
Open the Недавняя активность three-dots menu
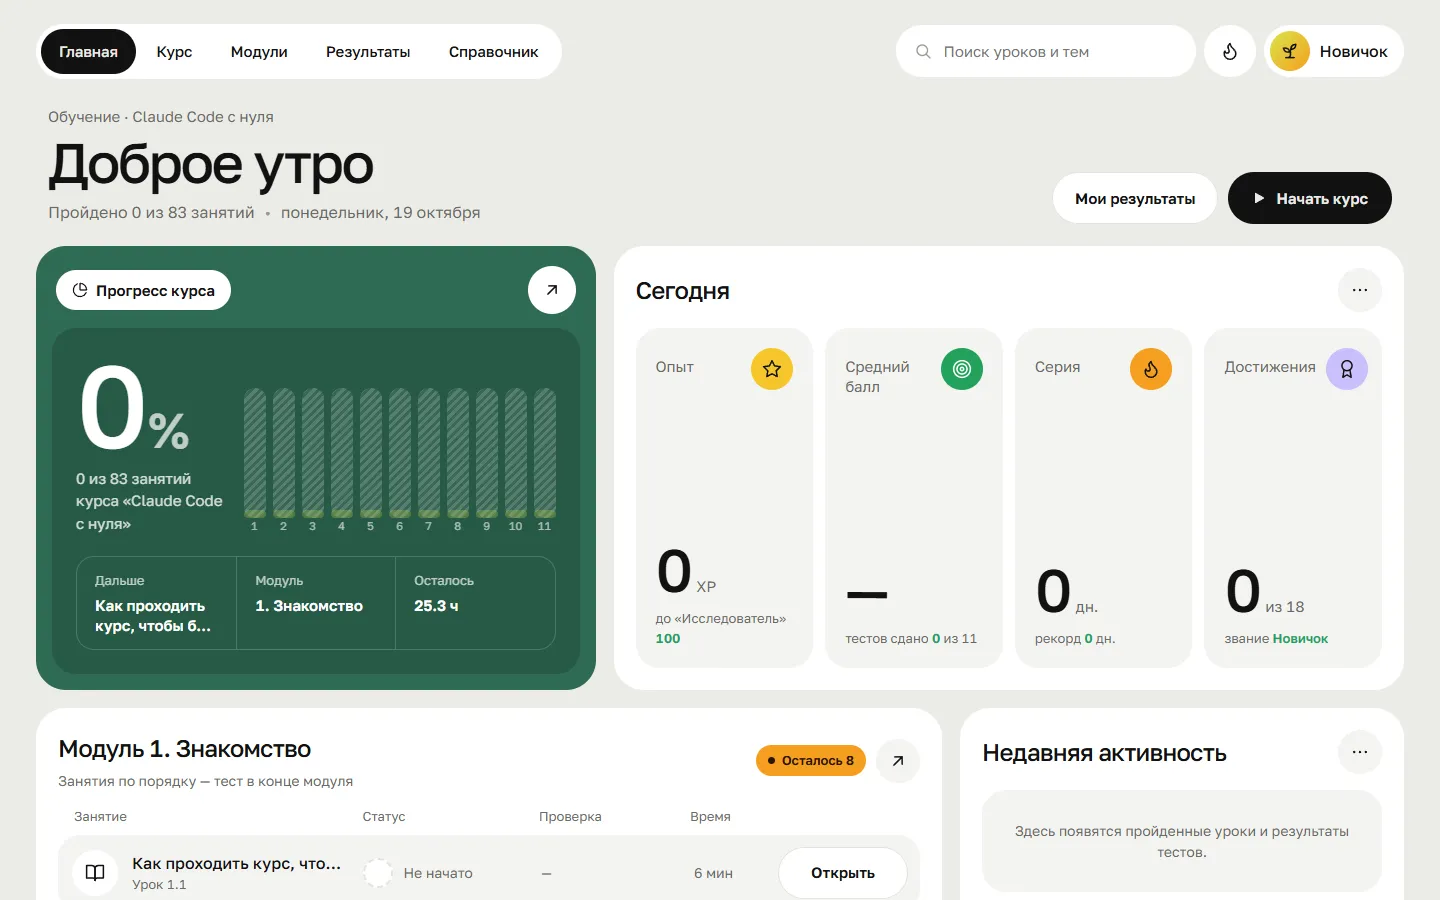1360,752
